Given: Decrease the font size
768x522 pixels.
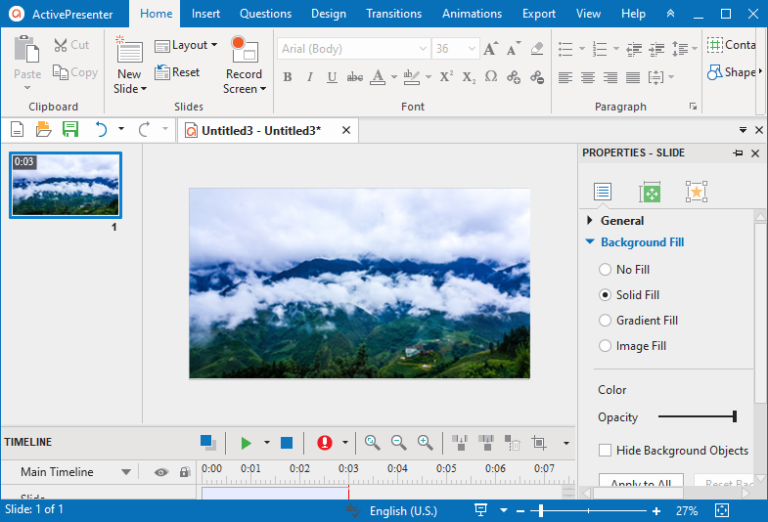Looking at the screenshot, I should [513, 48].
